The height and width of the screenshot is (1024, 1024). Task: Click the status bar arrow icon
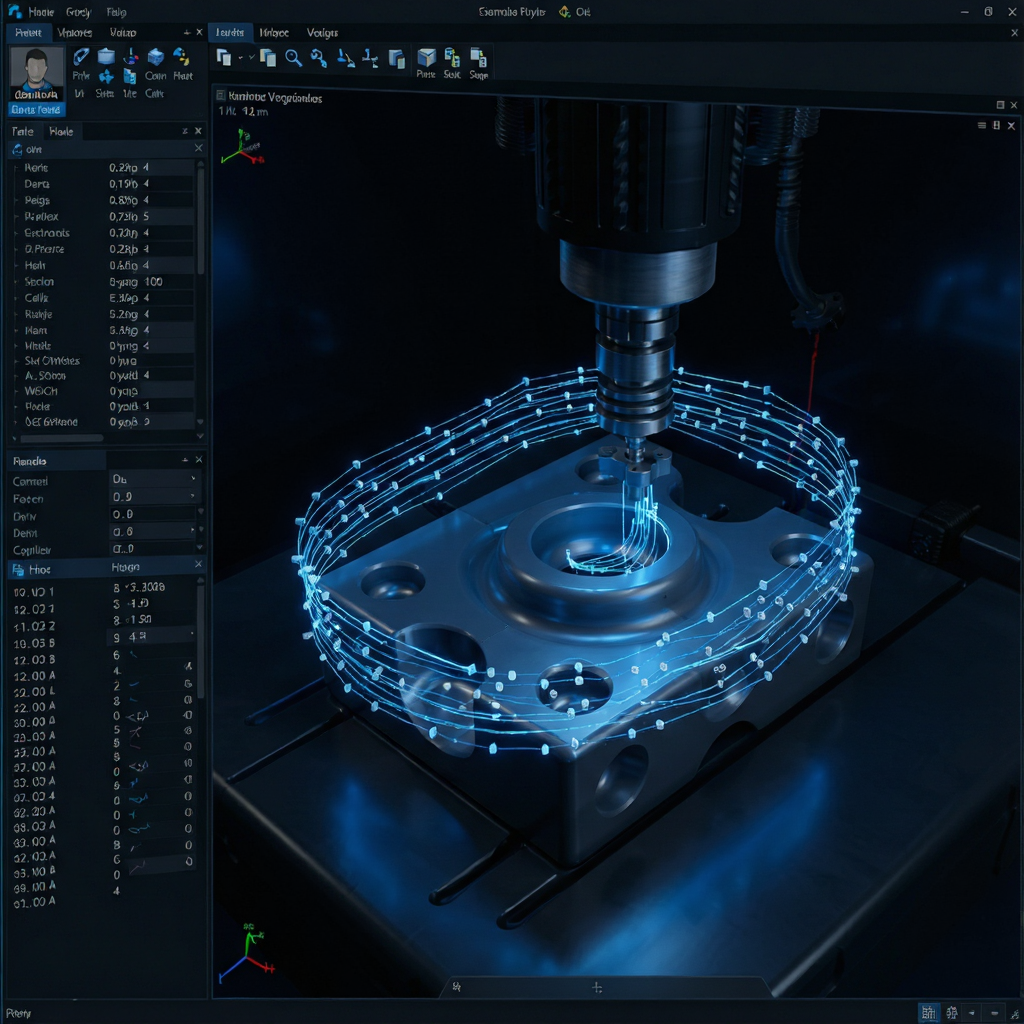click(x=972, y=1014)
